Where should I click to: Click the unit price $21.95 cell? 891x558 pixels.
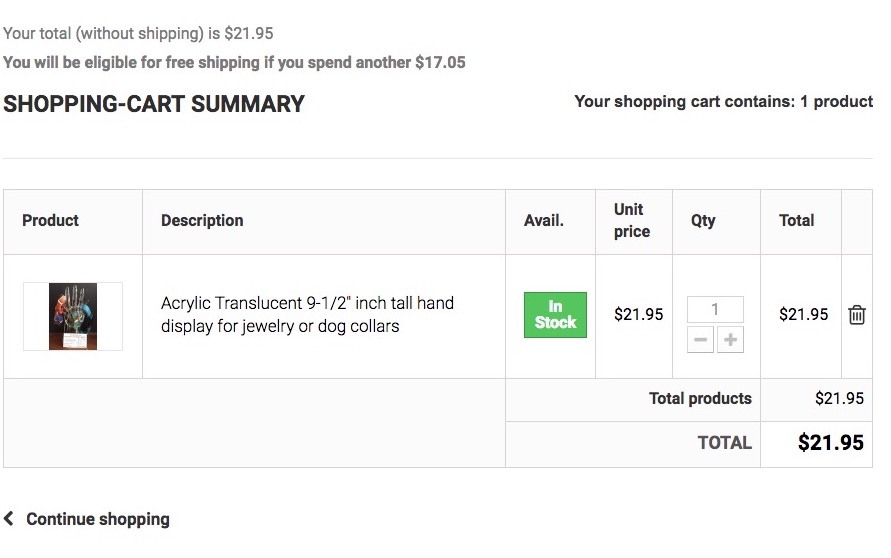[x=639, y=314]
